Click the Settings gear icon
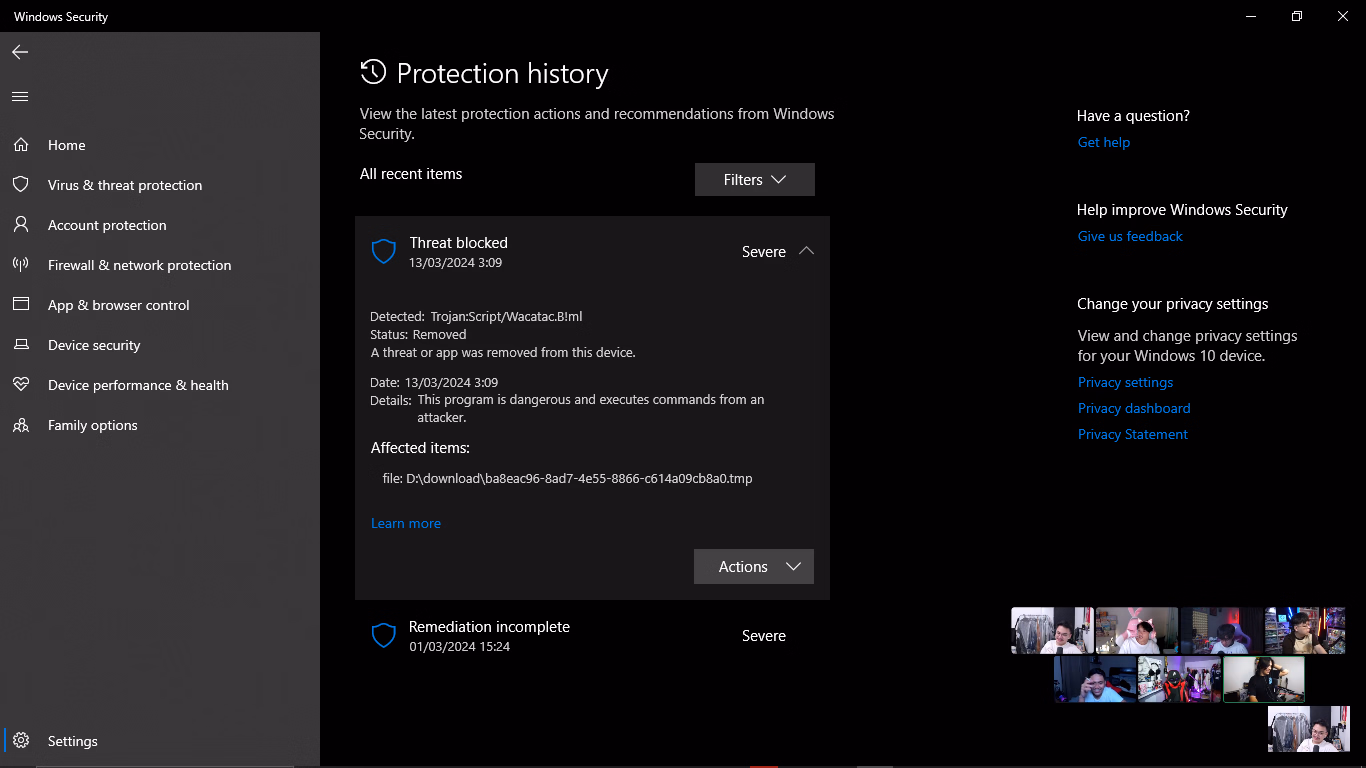This screenshot has width=1366, height=768. [20, 741]
